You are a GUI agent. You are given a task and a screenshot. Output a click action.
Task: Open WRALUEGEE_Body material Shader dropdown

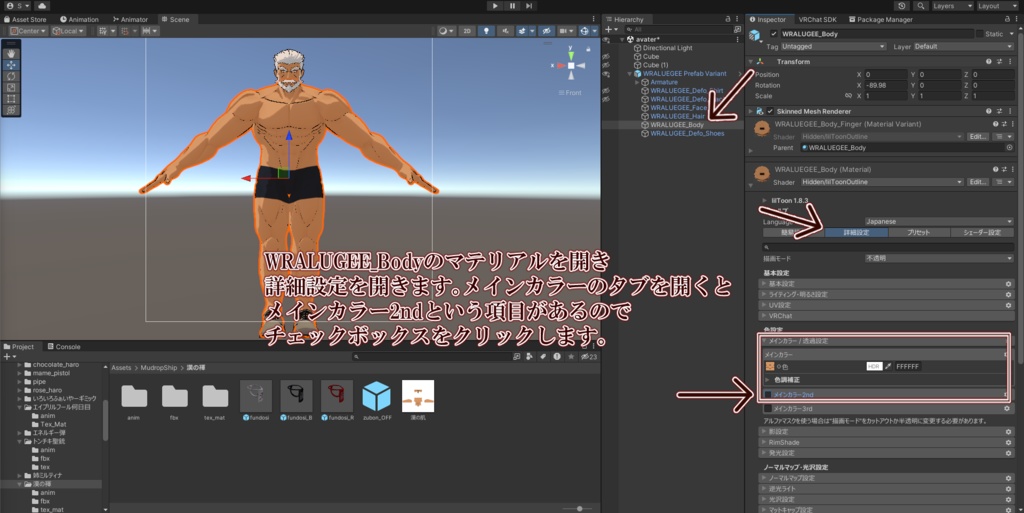(882, 182)
